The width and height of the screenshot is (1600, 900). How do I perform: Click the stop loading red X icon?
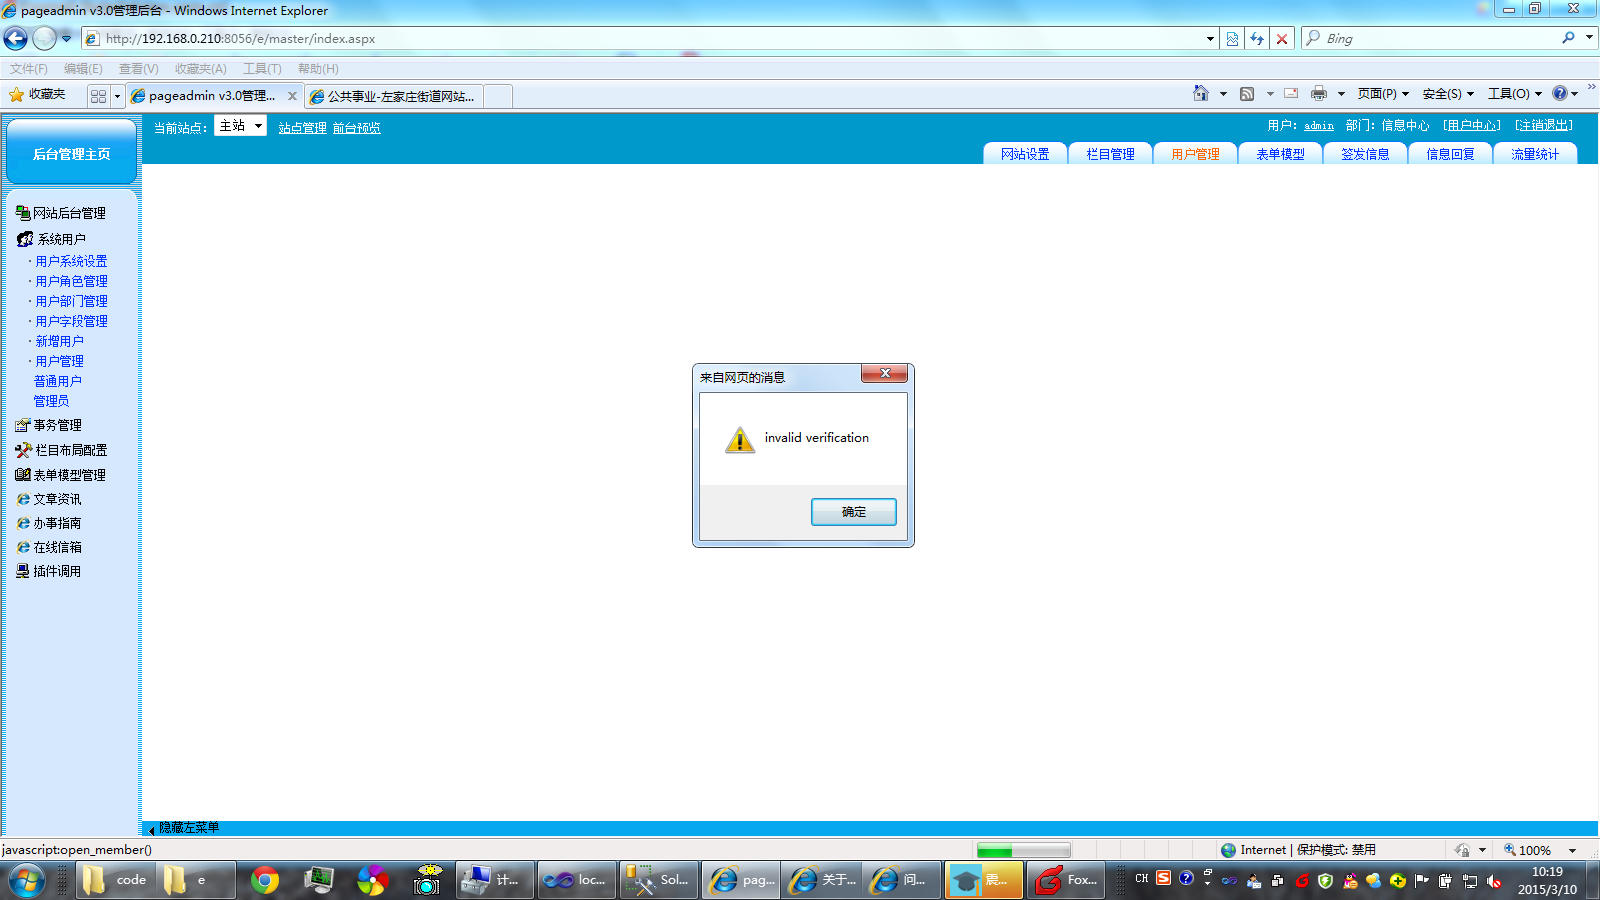click(x=1282, y=39)
